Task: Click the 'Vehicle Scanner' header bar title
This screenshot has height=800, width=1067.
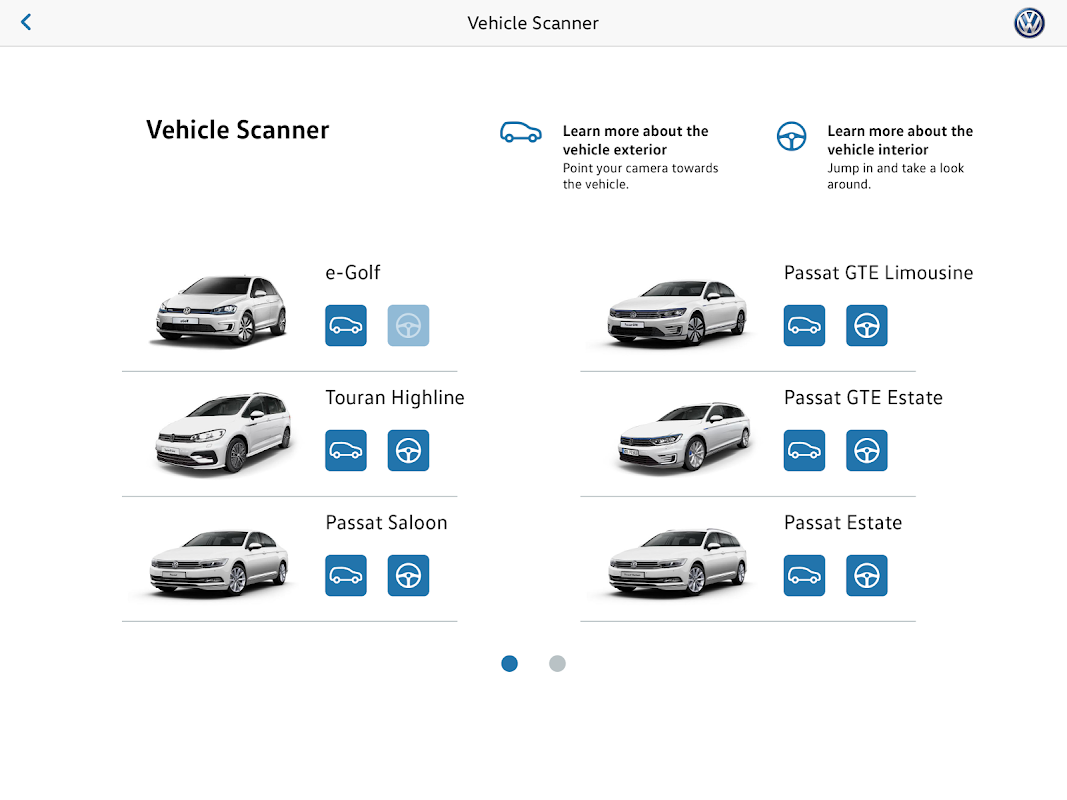Action: click(533, 23)
